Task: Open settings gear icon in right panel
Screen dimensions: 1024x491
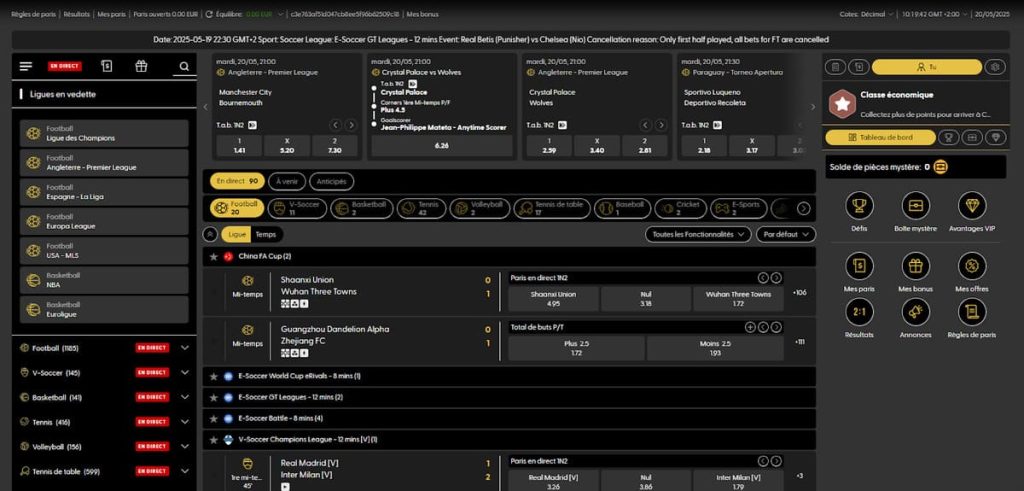Action: [995, 67]
